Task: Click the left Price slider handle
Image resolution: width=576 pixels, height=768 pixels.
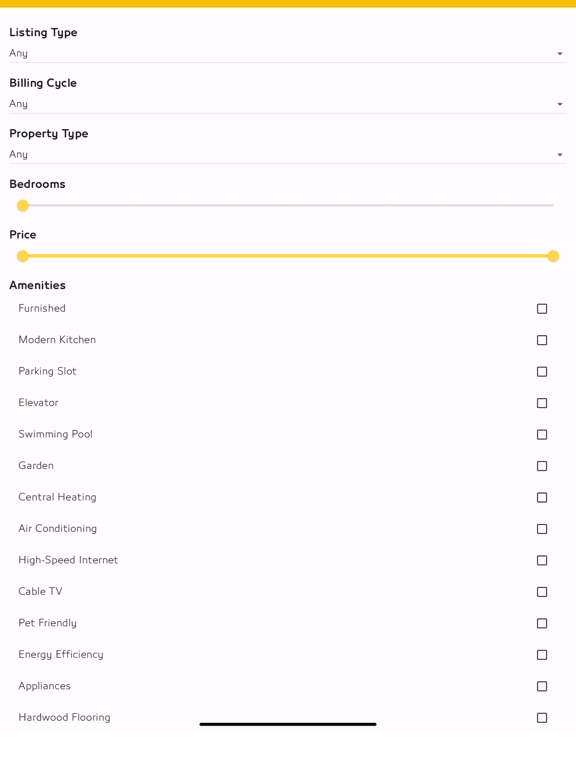Action: (23, 256)
